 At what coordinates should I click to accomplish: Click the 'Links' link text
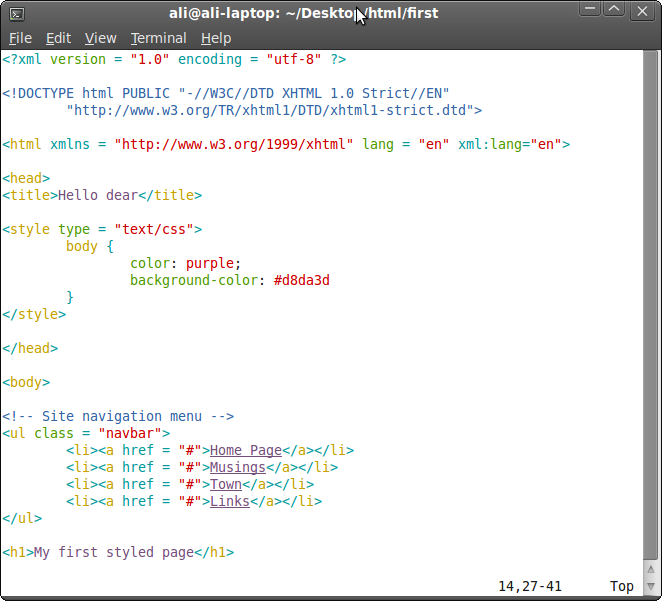[230, 501]
